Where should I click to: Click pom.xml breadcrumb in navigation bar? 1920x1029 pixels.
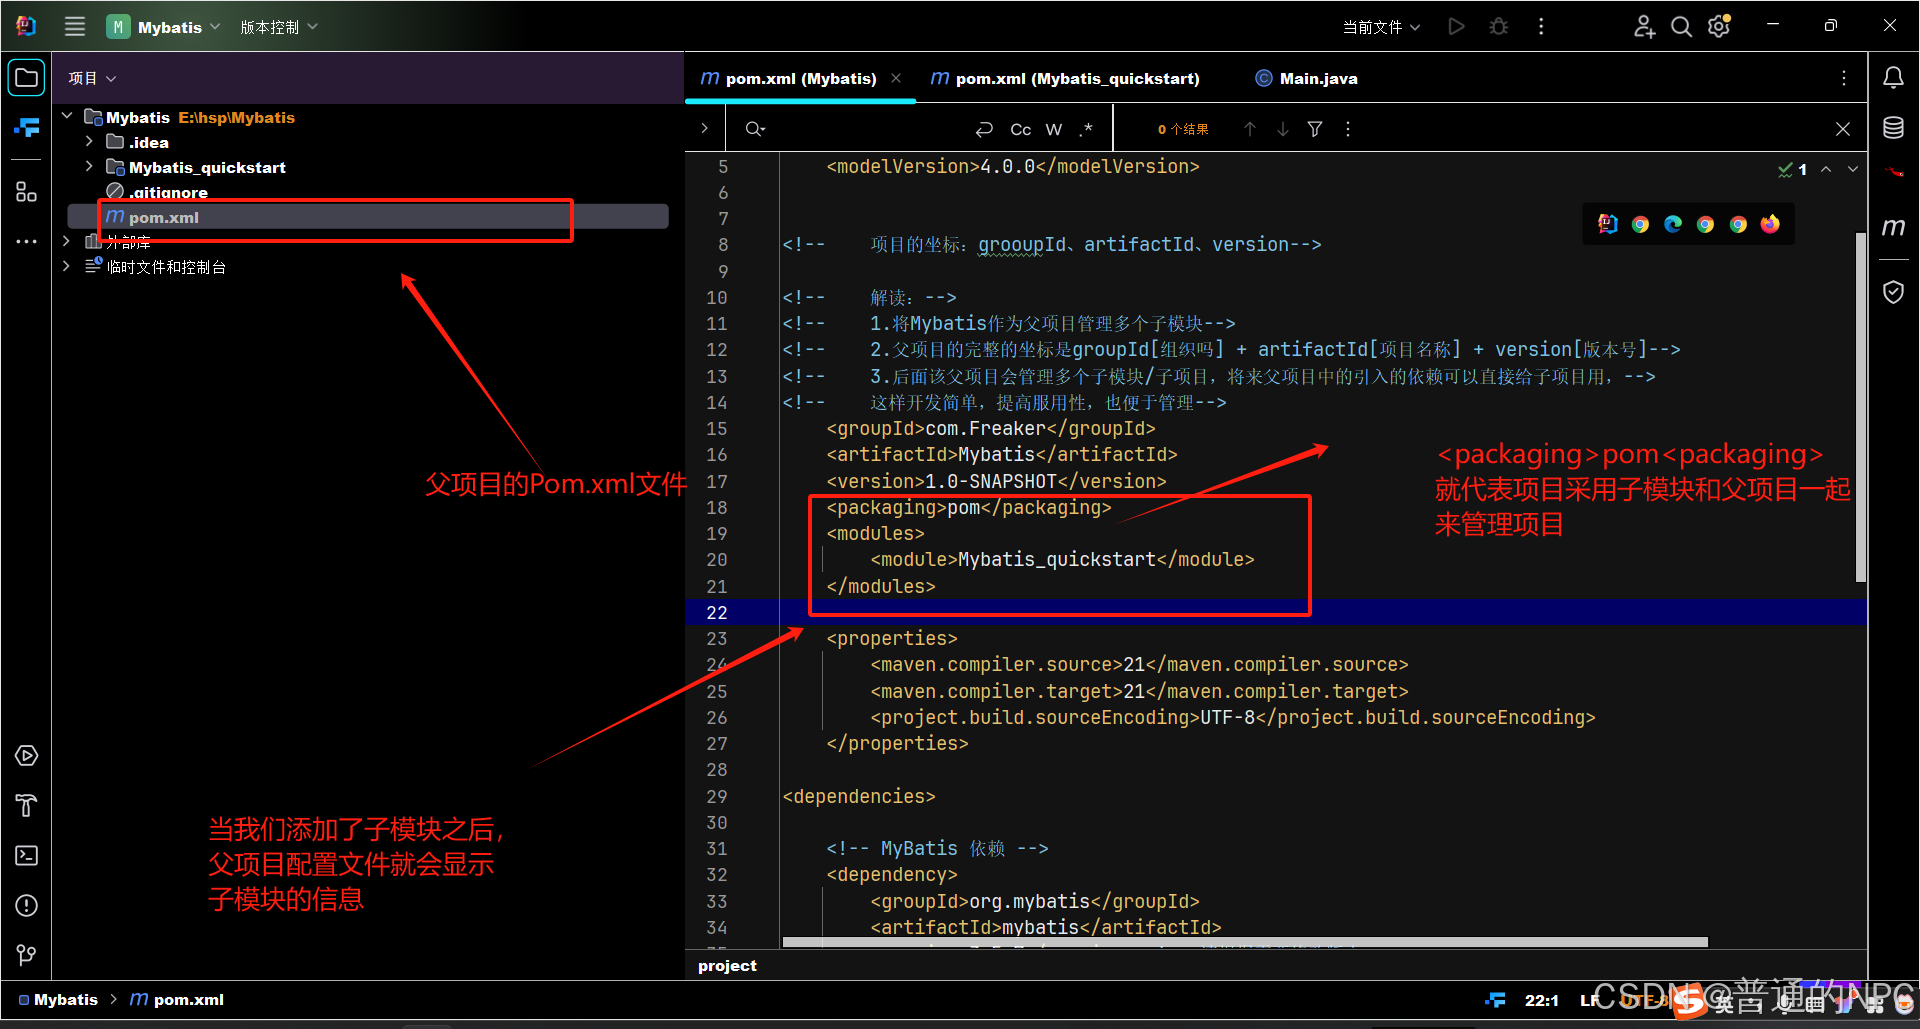[x=177, y=1000]
